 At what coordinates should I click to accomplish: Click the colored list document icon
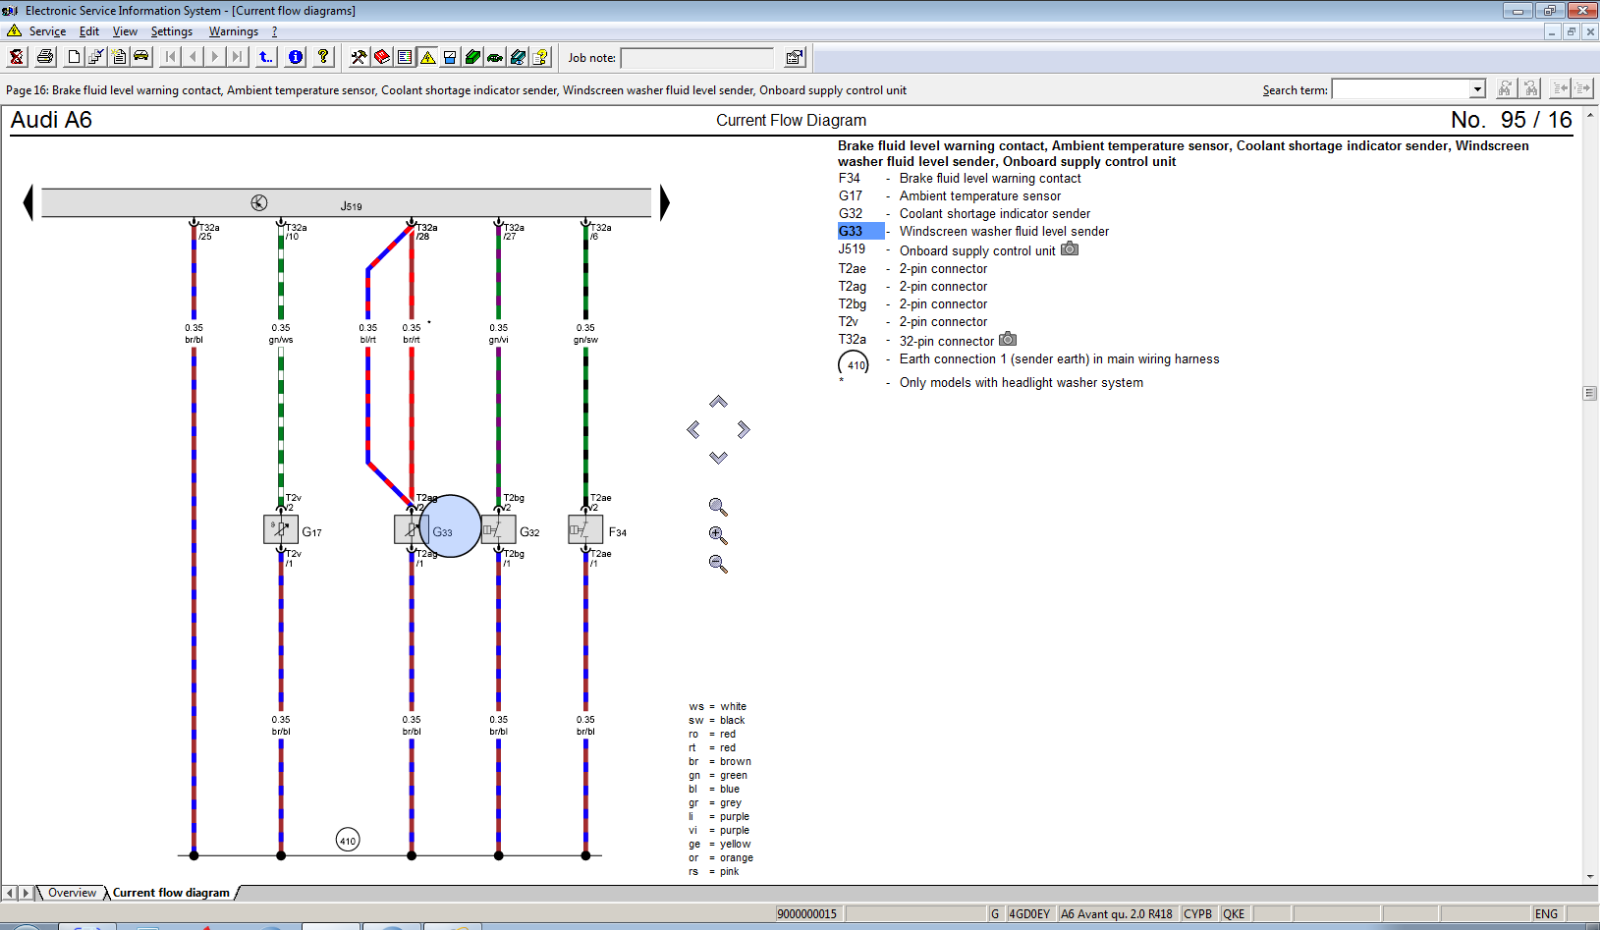click(404, 57)
